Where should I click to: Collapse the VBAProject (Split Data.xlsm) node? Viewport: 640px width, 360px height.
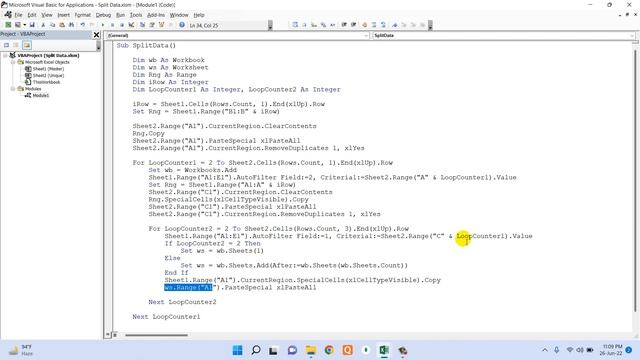5,55
